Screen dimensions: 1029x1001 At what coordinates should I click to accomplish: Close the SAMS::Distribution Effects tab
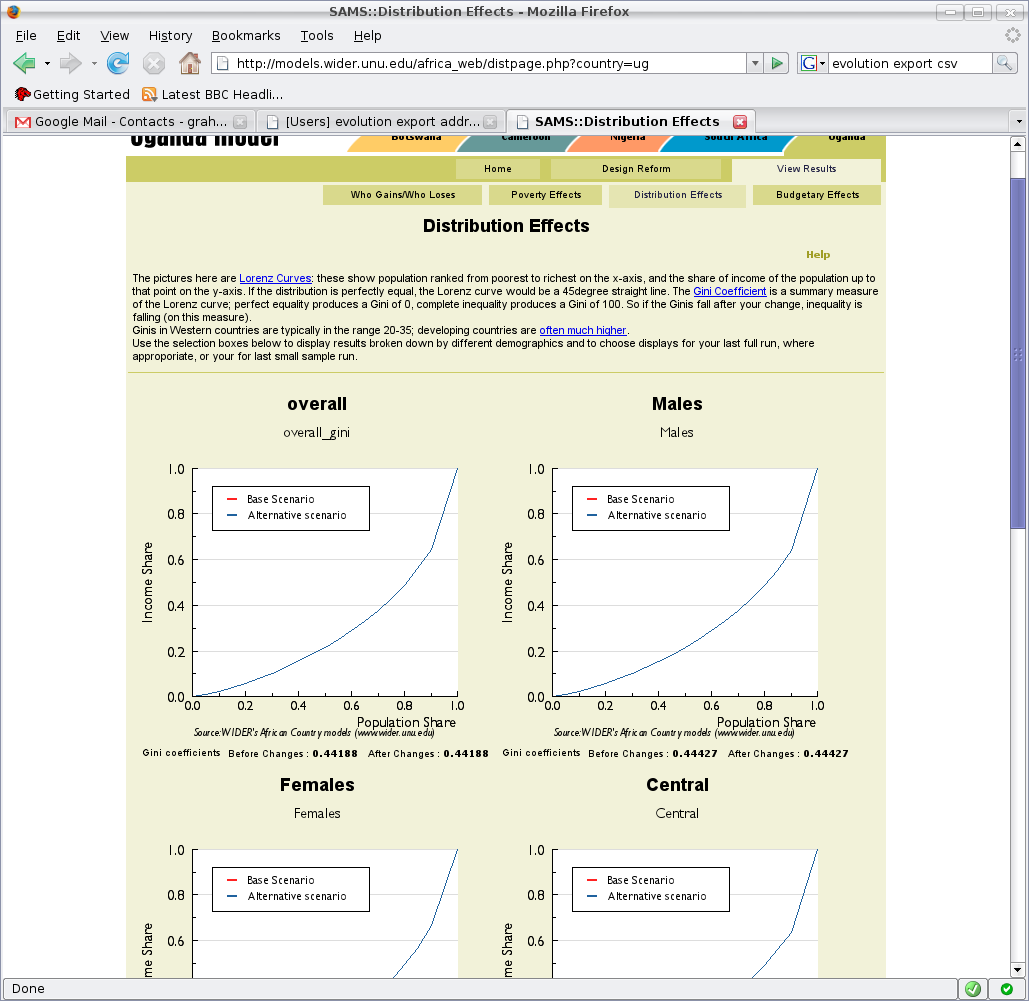740,121
